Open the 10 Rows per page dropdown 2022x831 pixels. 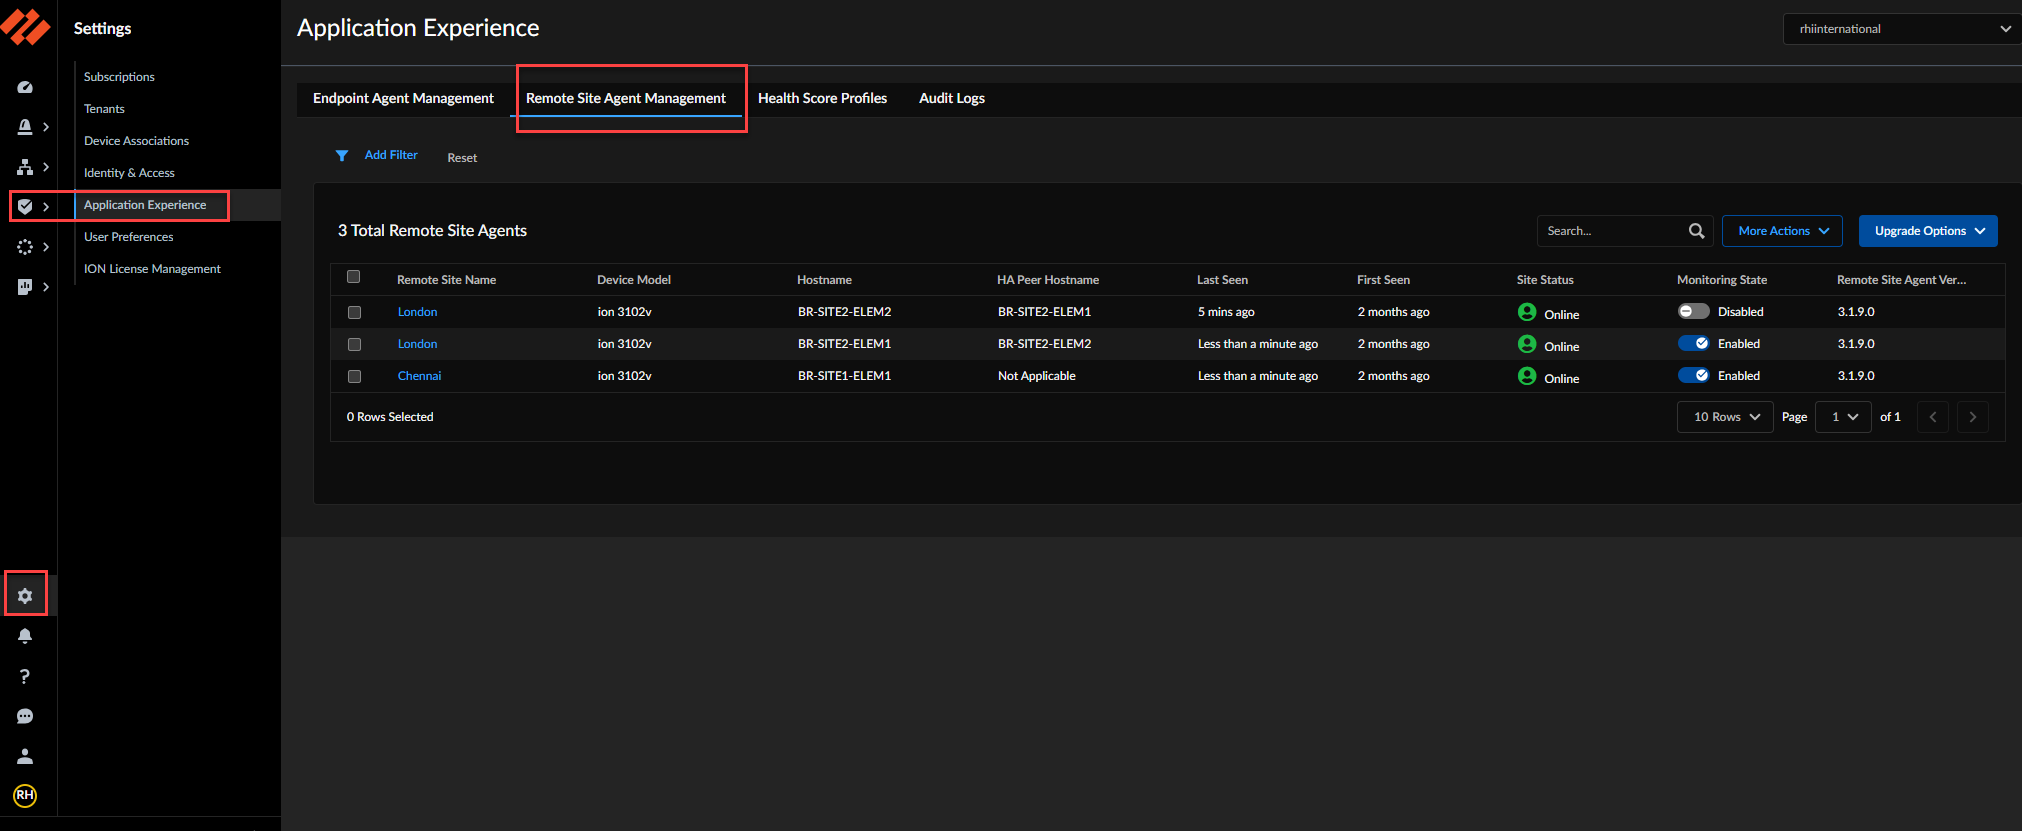pyautogui.click(x=1724, y=417)
